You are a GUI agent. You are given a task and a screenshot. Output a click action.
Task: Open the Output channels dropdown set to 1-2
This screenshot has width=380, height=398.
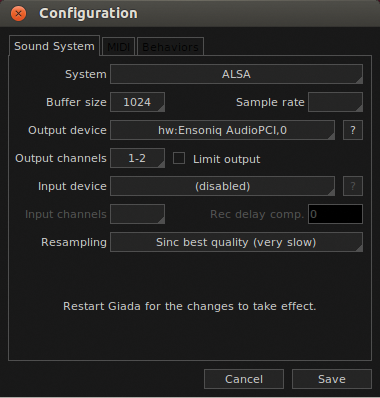(x=137, y=158)
